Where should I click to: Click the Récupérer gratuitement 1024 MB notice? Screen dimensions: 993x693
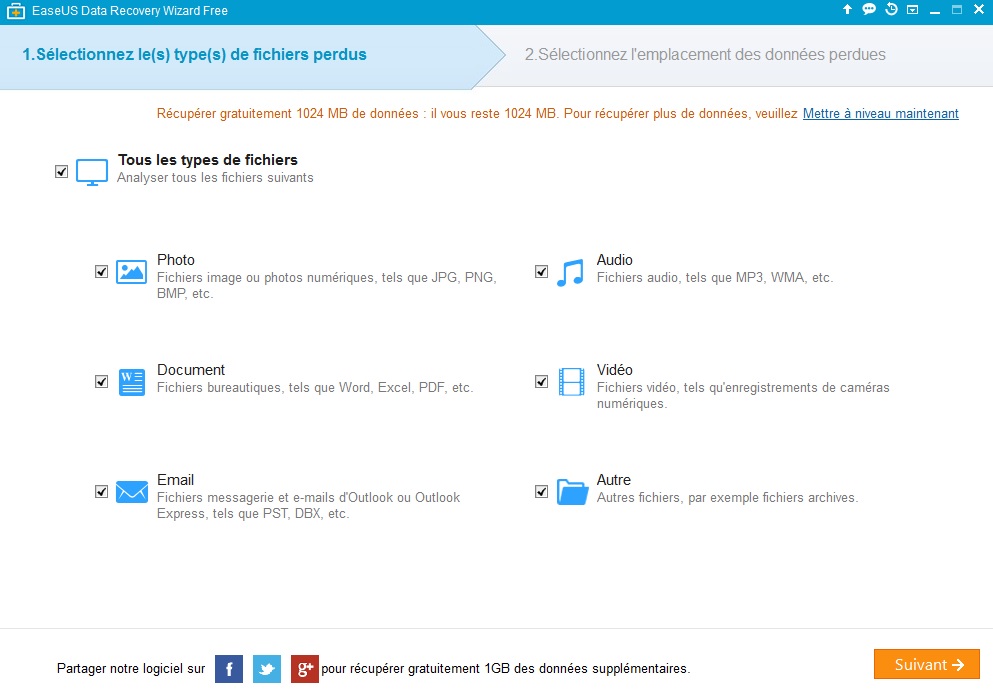pos(477,113)
